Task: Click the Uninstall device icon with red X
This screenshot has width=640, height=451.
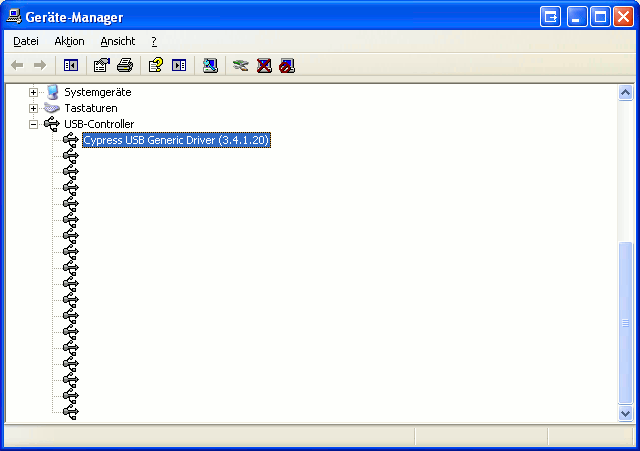Action: [x=264, y=65]
